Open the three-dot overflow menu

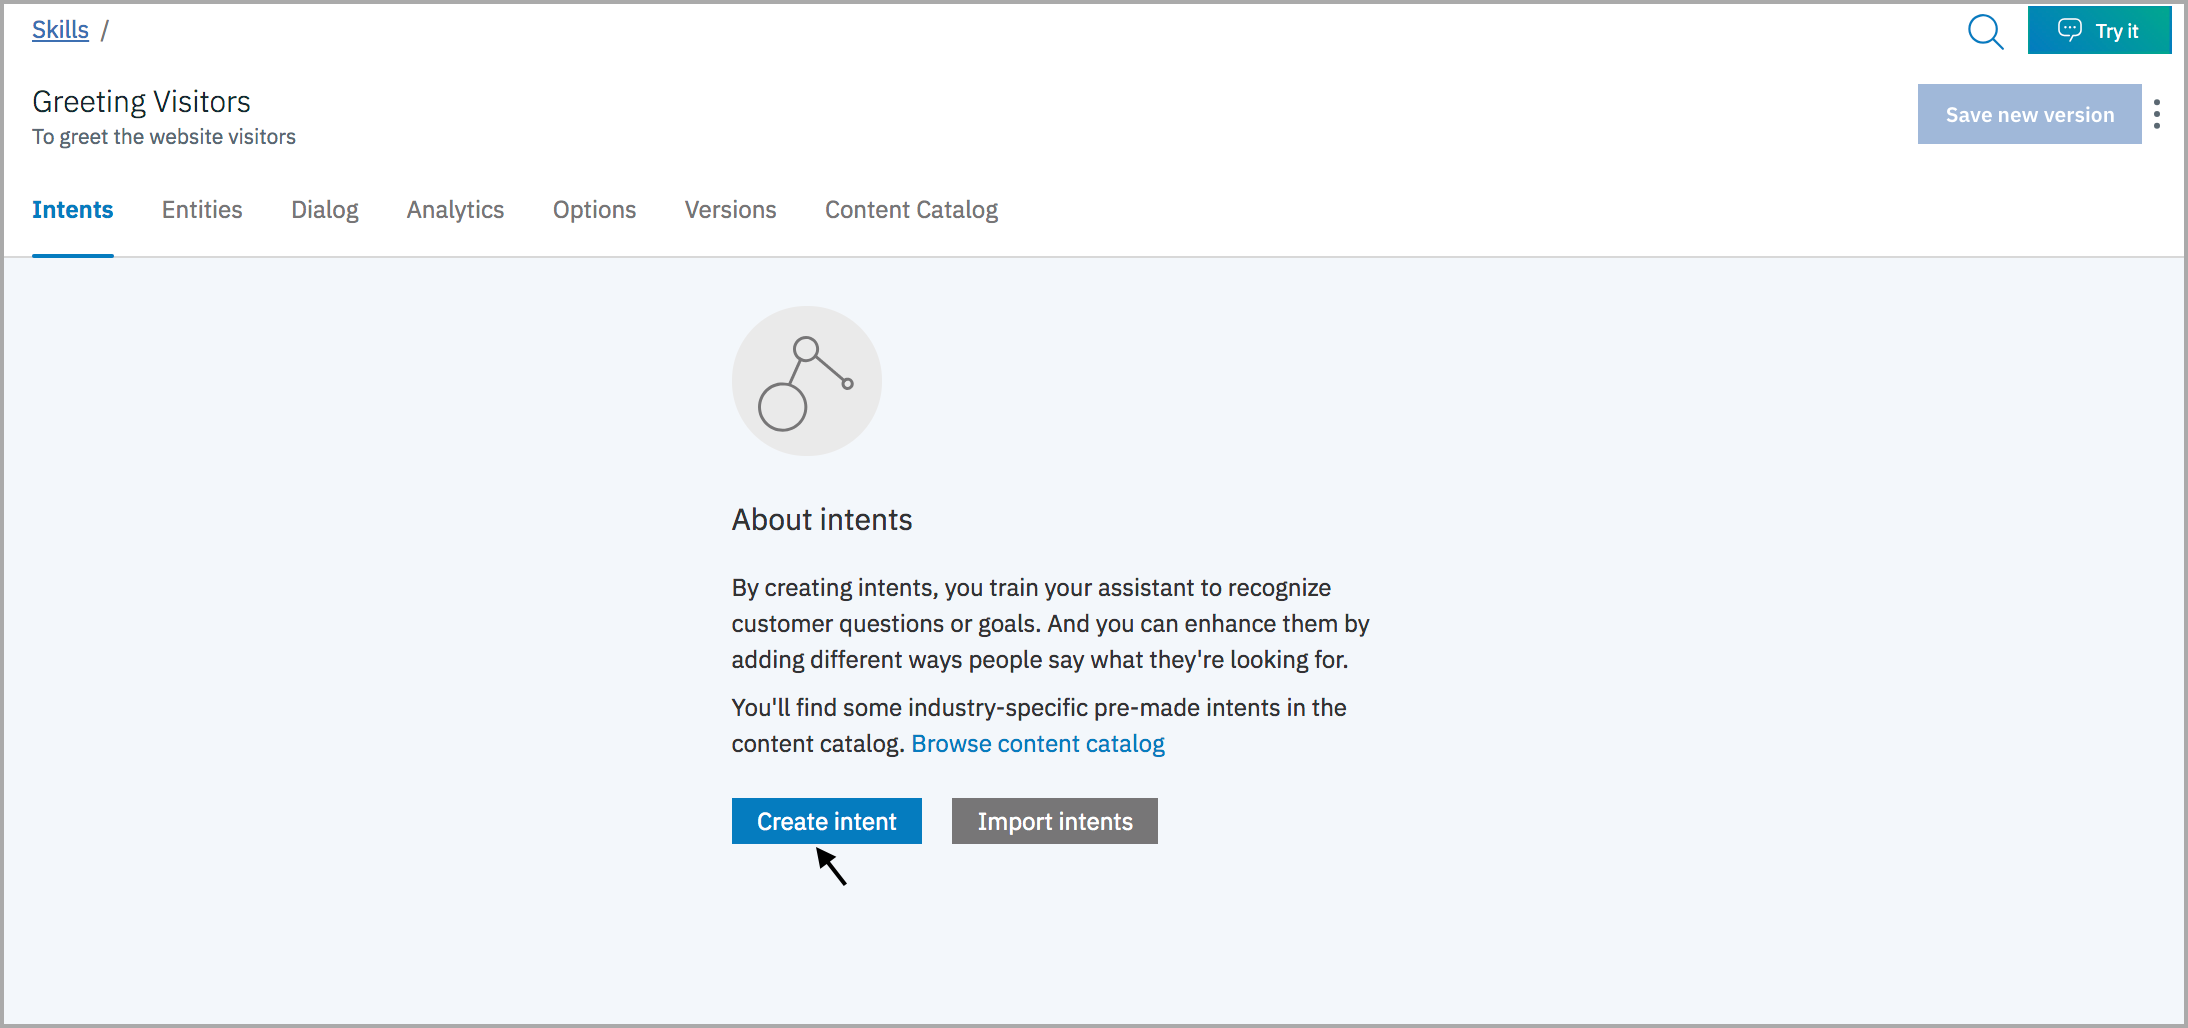tap(2159, 114)
